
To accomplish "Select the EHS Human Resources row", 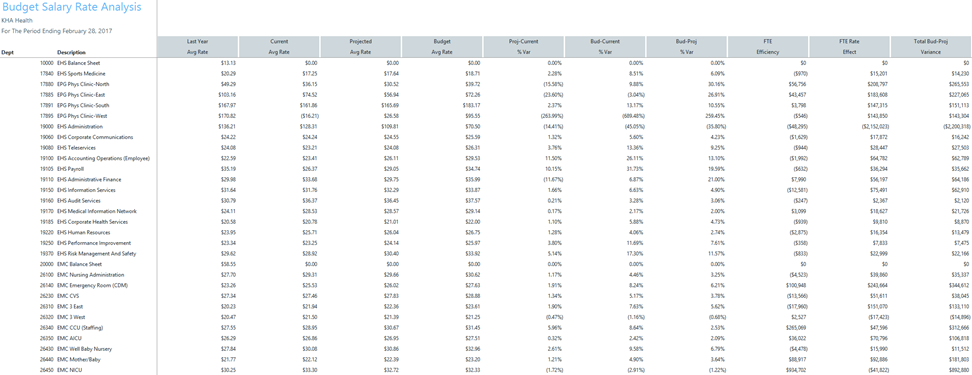I will click(x=486, y=232).
